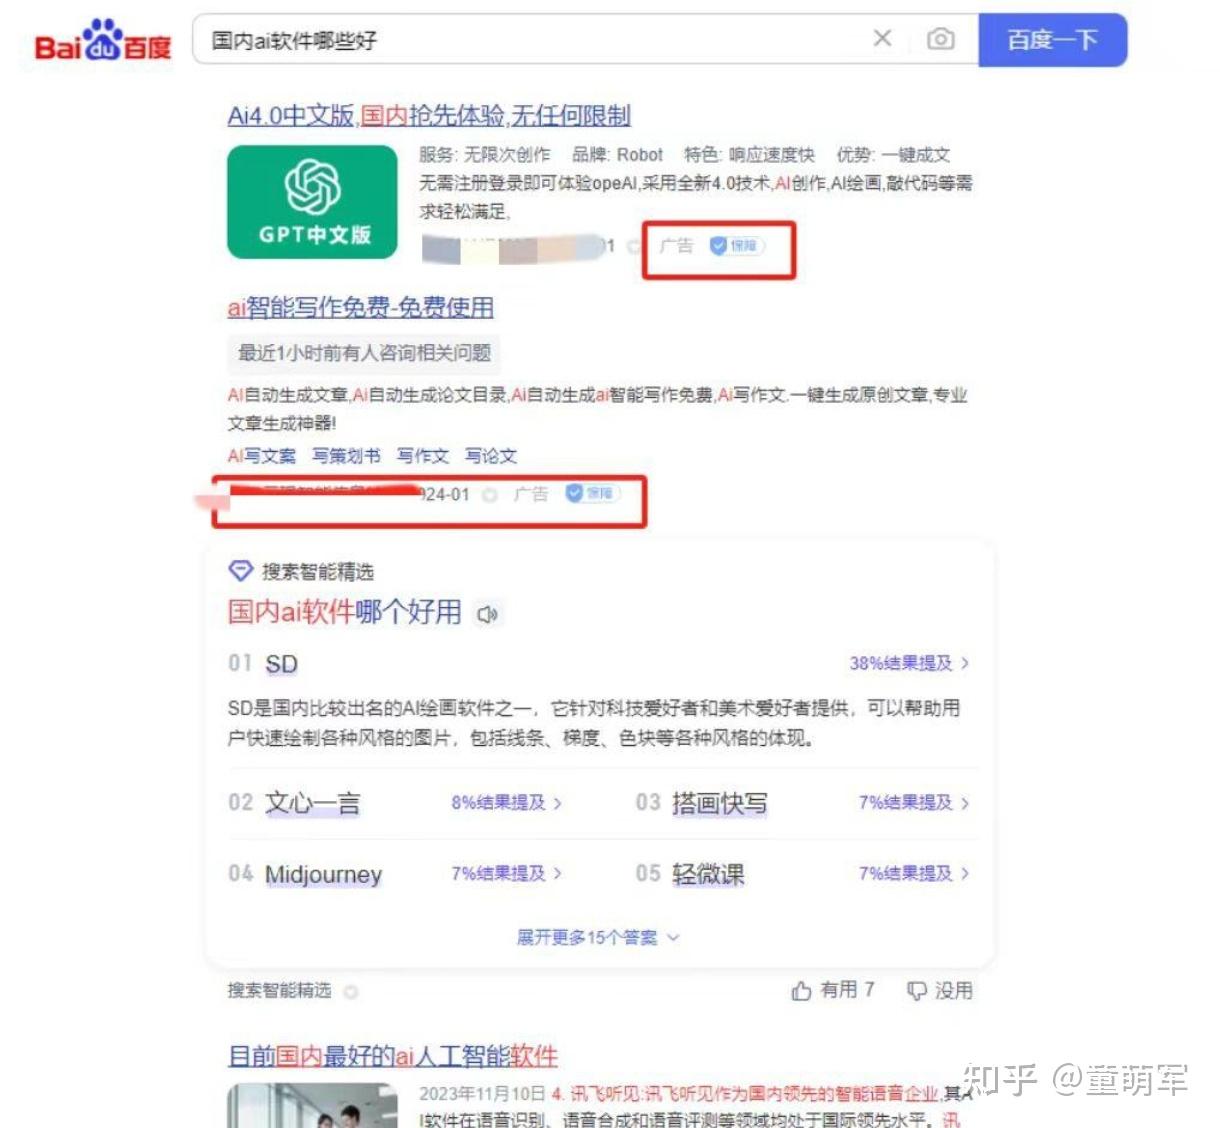Screen dimensions: 1220x1128
Task: Open the Ai4.0中文版 ad result title
Action: (429, 116)
